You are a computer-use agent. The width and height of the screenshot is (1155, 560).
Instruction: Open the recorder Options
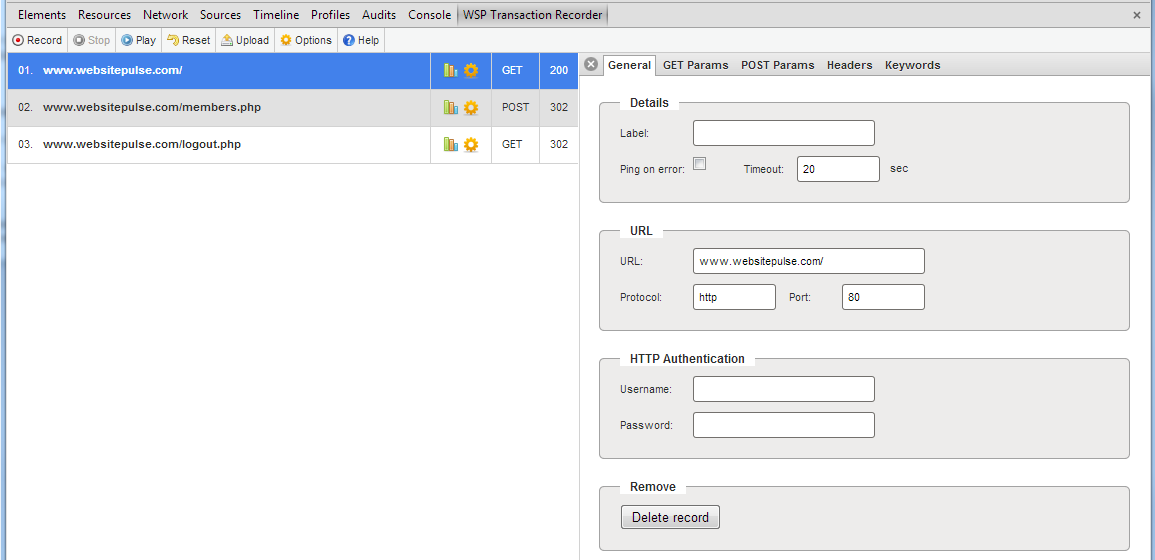[x=306, y=41]
